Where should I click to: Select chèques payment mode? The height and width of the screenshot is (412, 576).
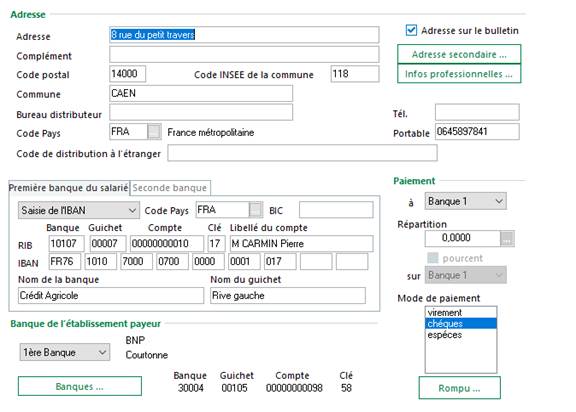[461, 324]
